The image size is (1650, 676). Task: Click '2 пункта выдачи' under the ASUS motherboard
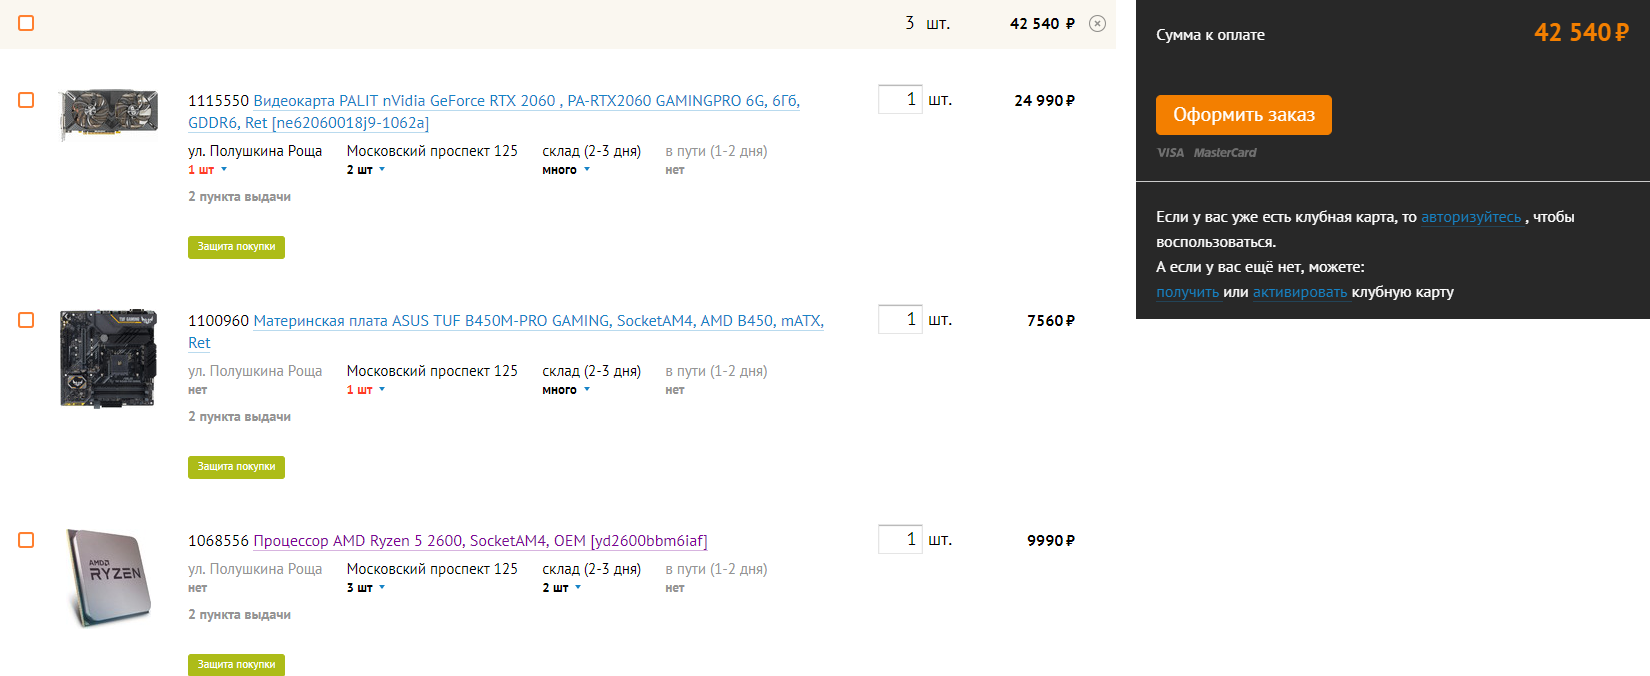click(x=239, y=417)
